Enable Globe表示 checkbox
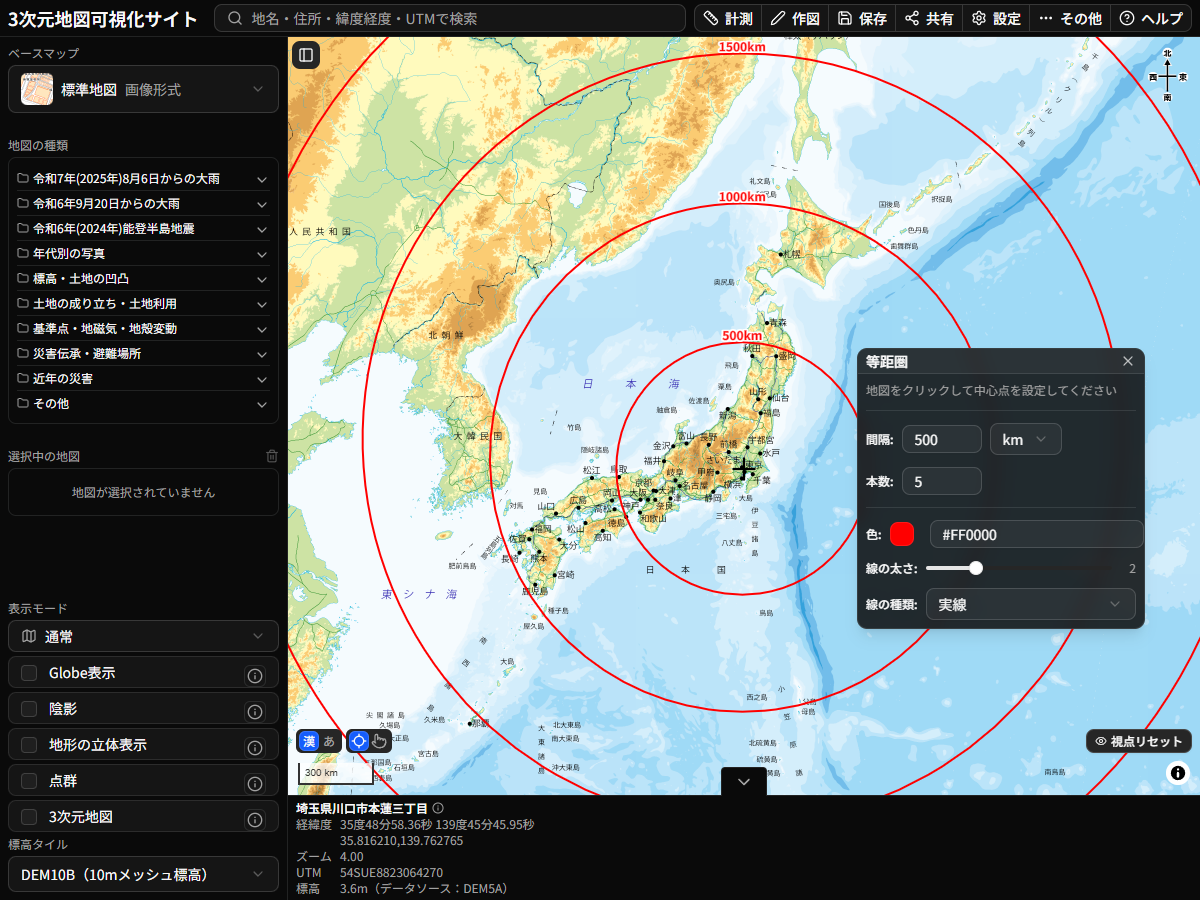The width and height of the screenshot is (1200, 900). [x=29, y=673]
